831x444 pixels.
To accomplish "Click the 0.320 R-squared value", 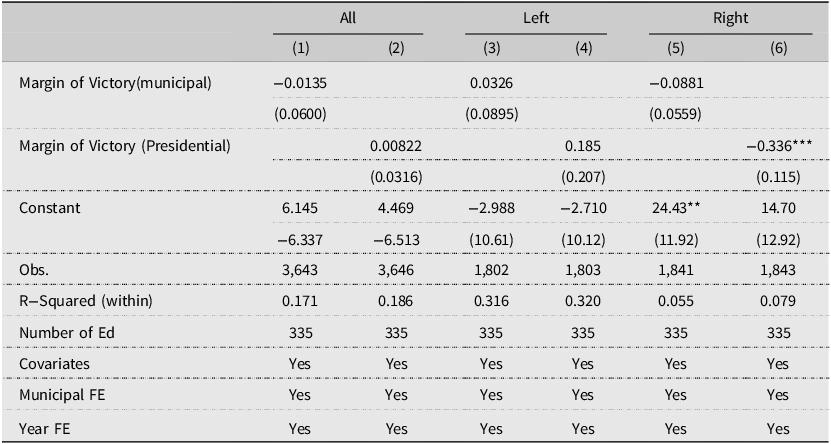I will [583, 301].
